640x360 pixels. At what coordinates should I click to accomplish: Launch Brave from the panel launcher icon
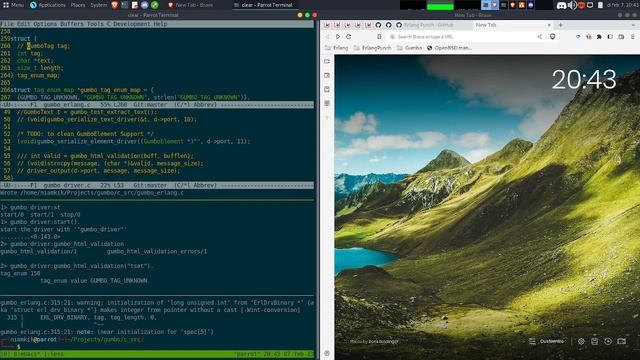click(115, 5)
